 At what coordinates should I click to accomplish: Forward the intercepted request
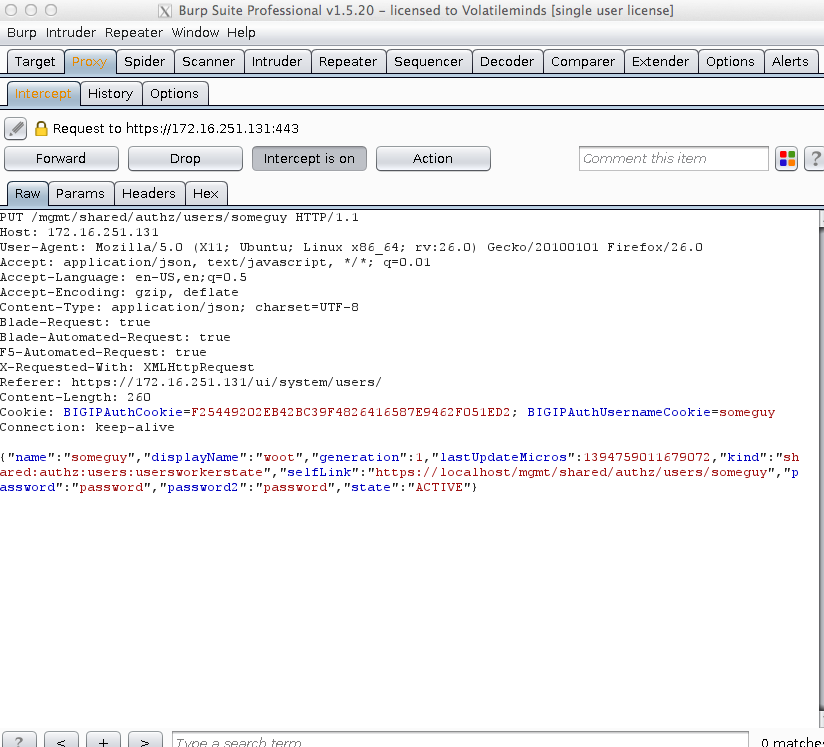pos(61,159)
